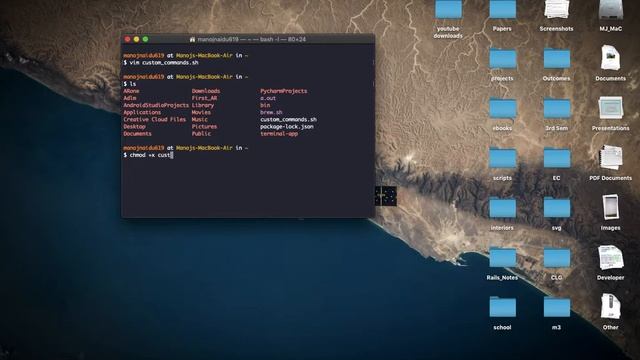The image size is (640, 360).
Task: Click the 'chmod +x cust' prompt line
Action: (148, 155)
